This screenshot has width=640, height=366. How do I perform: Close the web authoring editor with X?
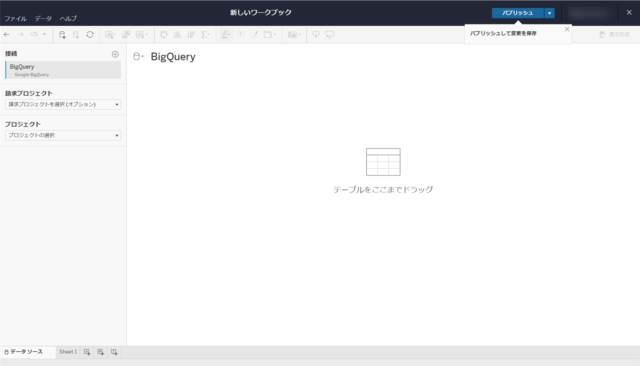629,13
